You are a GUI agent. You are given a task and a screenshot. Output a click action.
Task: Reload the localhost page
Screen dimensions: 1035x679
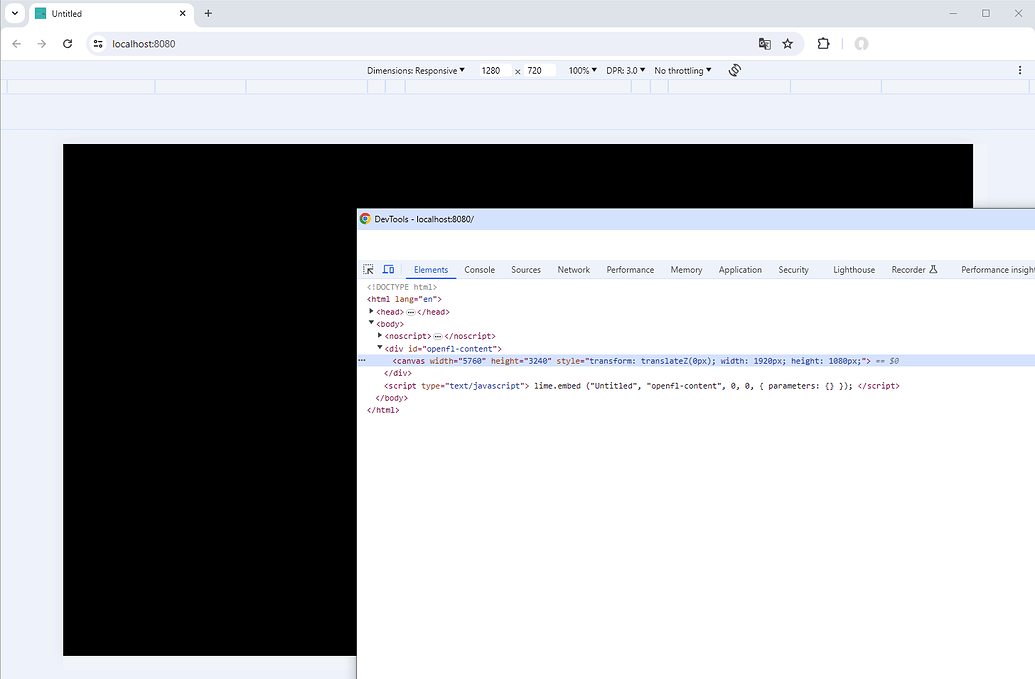point(67,44)
